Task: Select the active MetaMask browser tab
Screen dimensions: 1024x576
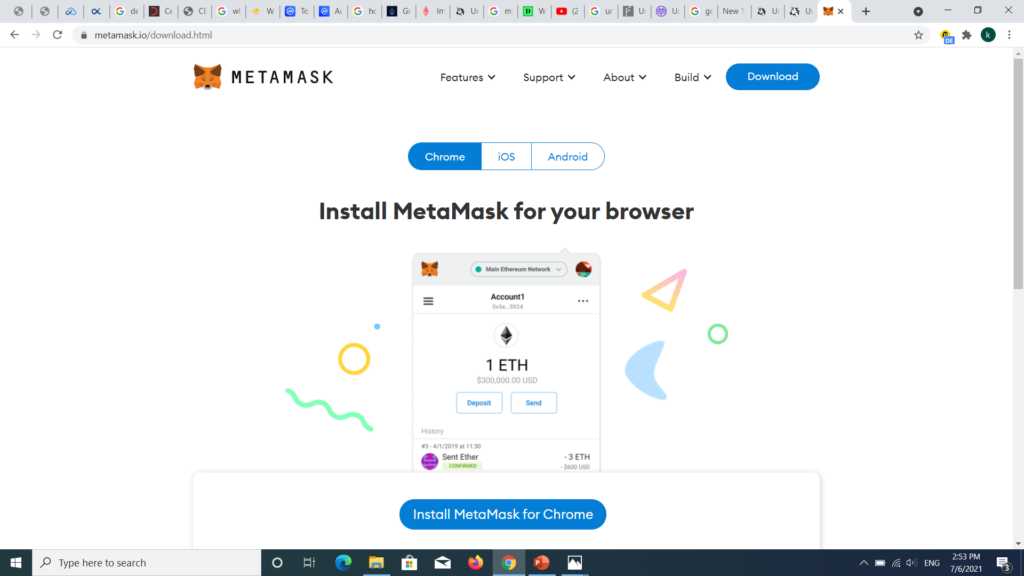Action: [x=834, y=11]
